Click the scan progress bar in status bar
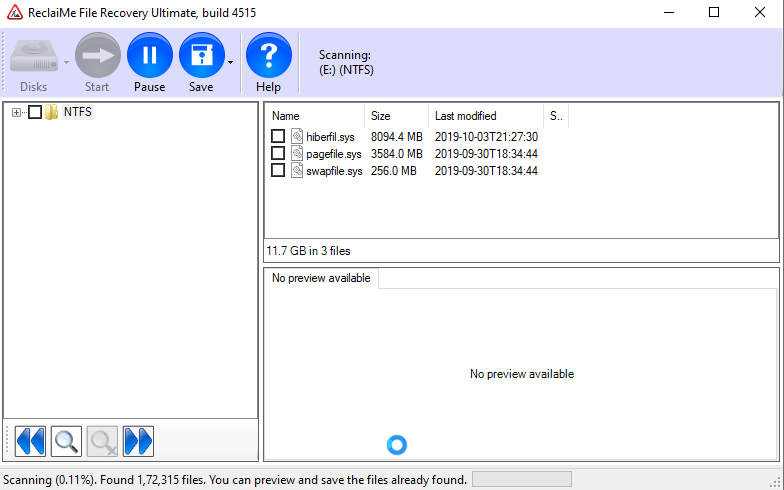Image resolution: width=784 pixels, height=490 pixels. pyautogui.click(x=522, y=479)
